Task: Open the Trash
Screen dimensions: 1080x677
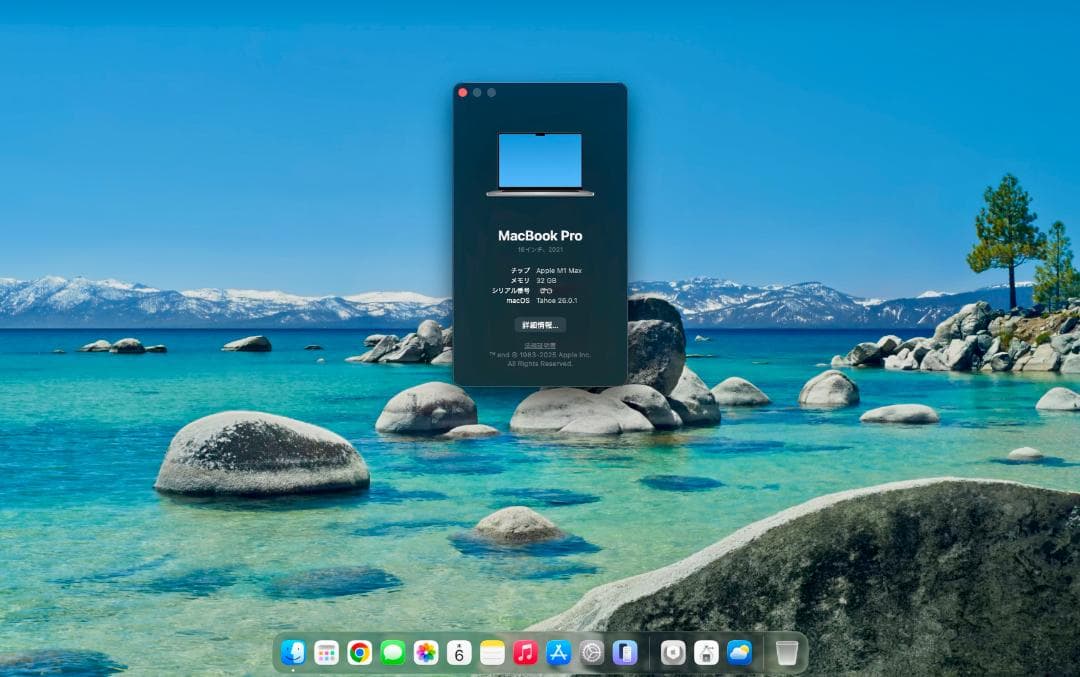Action: coord(785,652)
